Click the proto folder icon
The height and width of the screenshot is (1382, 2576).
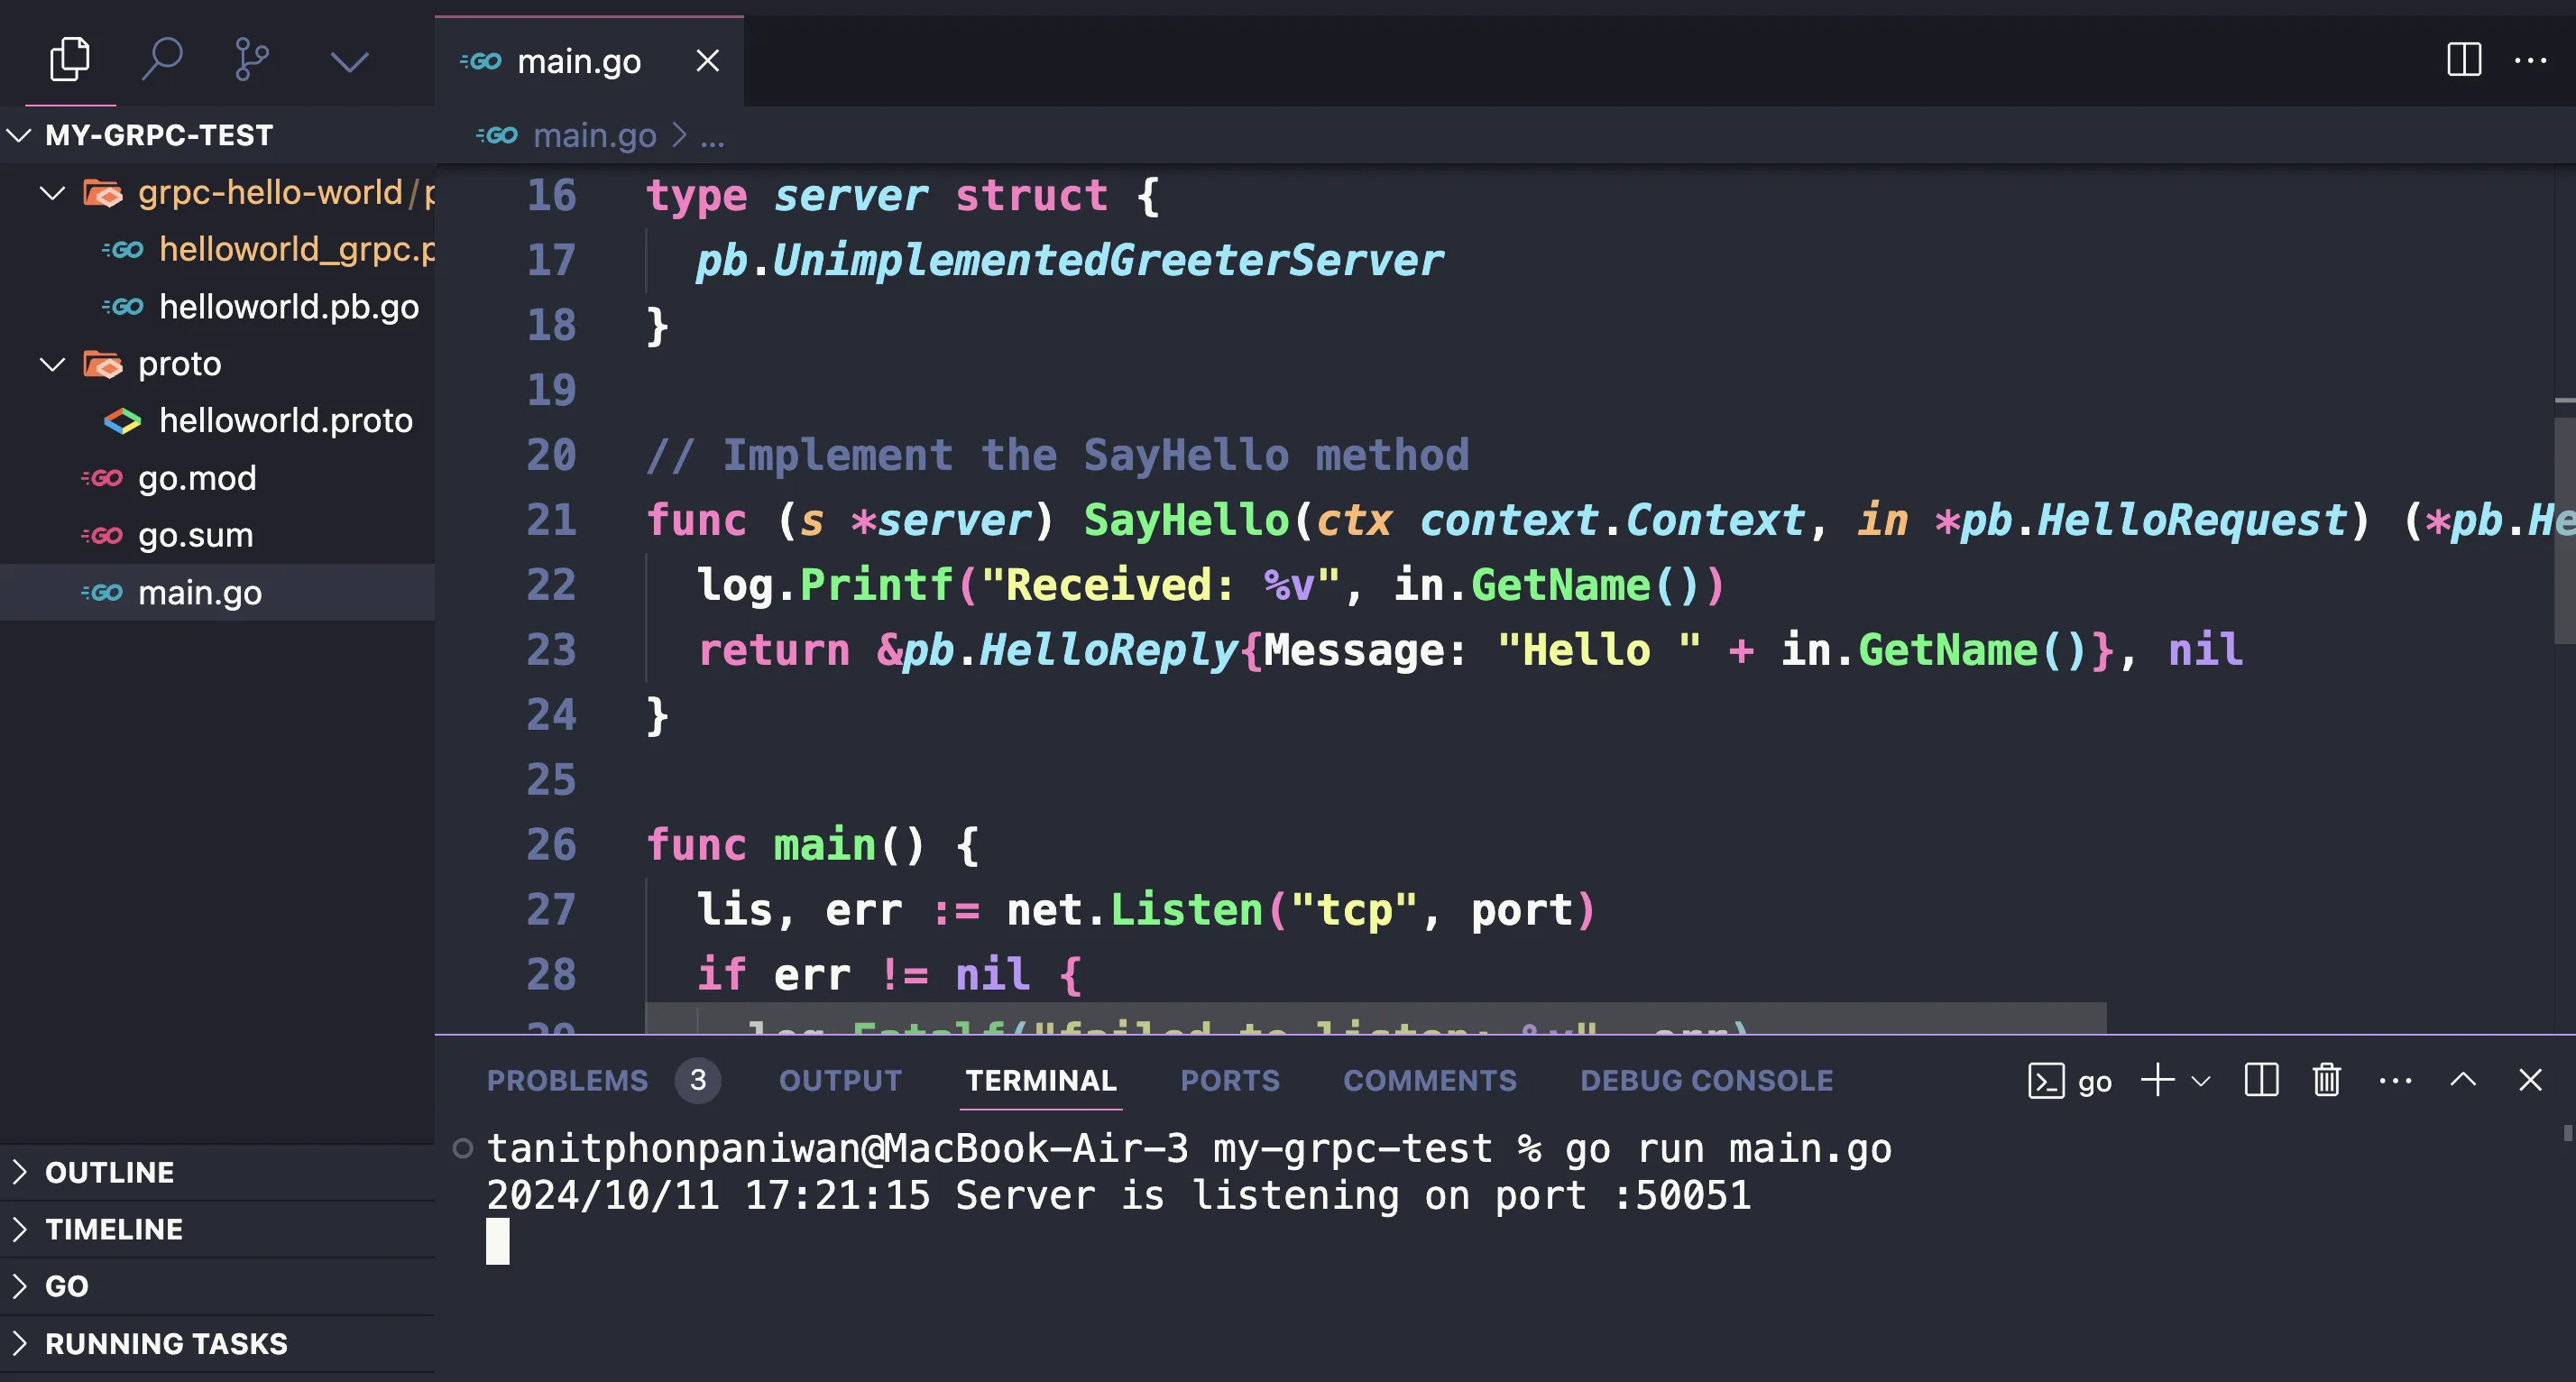(x=103, y=364)
